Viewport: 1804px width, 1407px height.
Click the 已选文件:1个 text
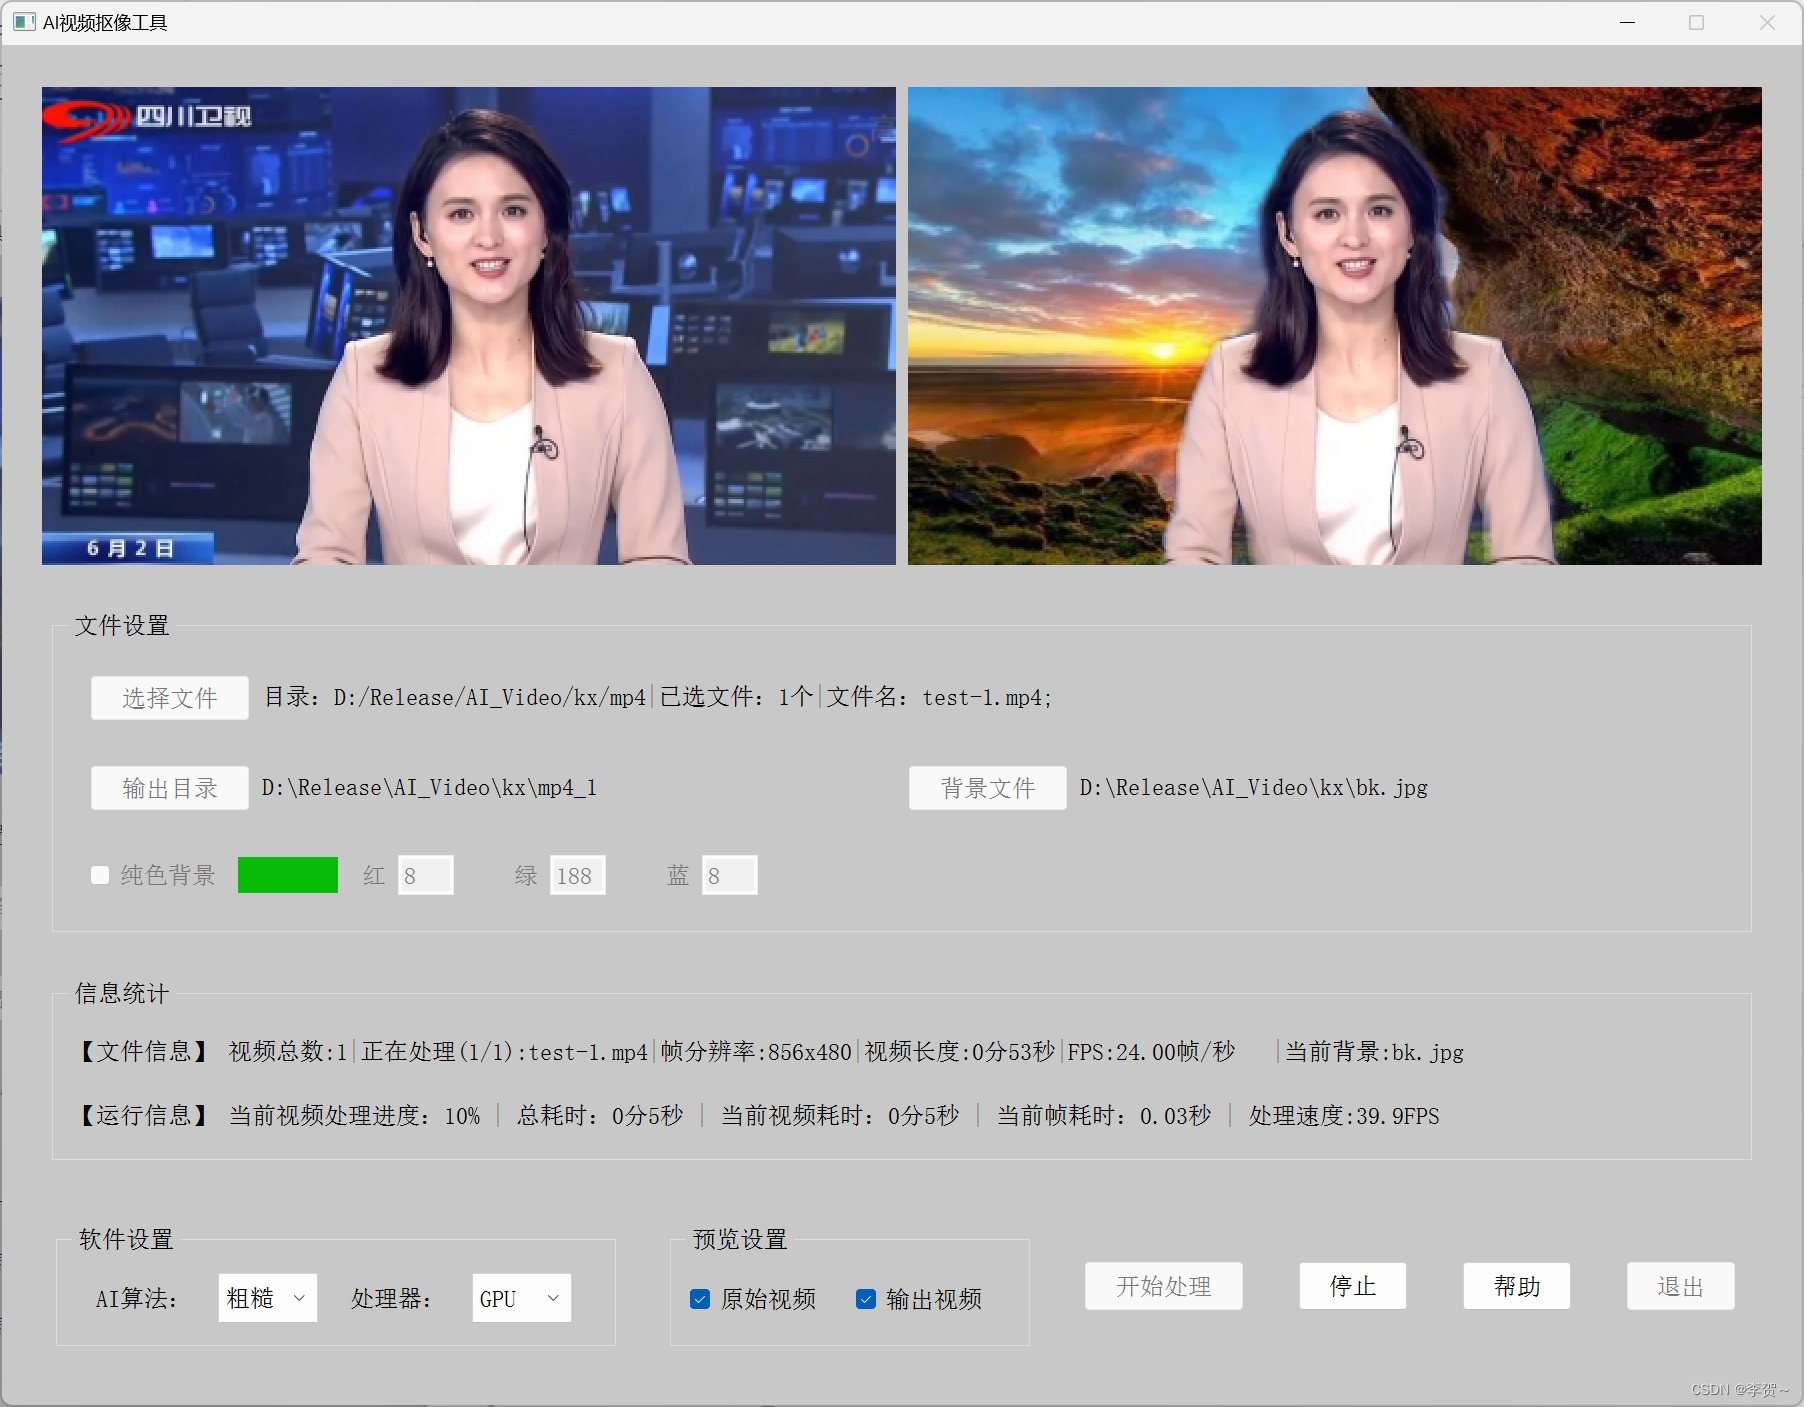click(x=736, y=698)
